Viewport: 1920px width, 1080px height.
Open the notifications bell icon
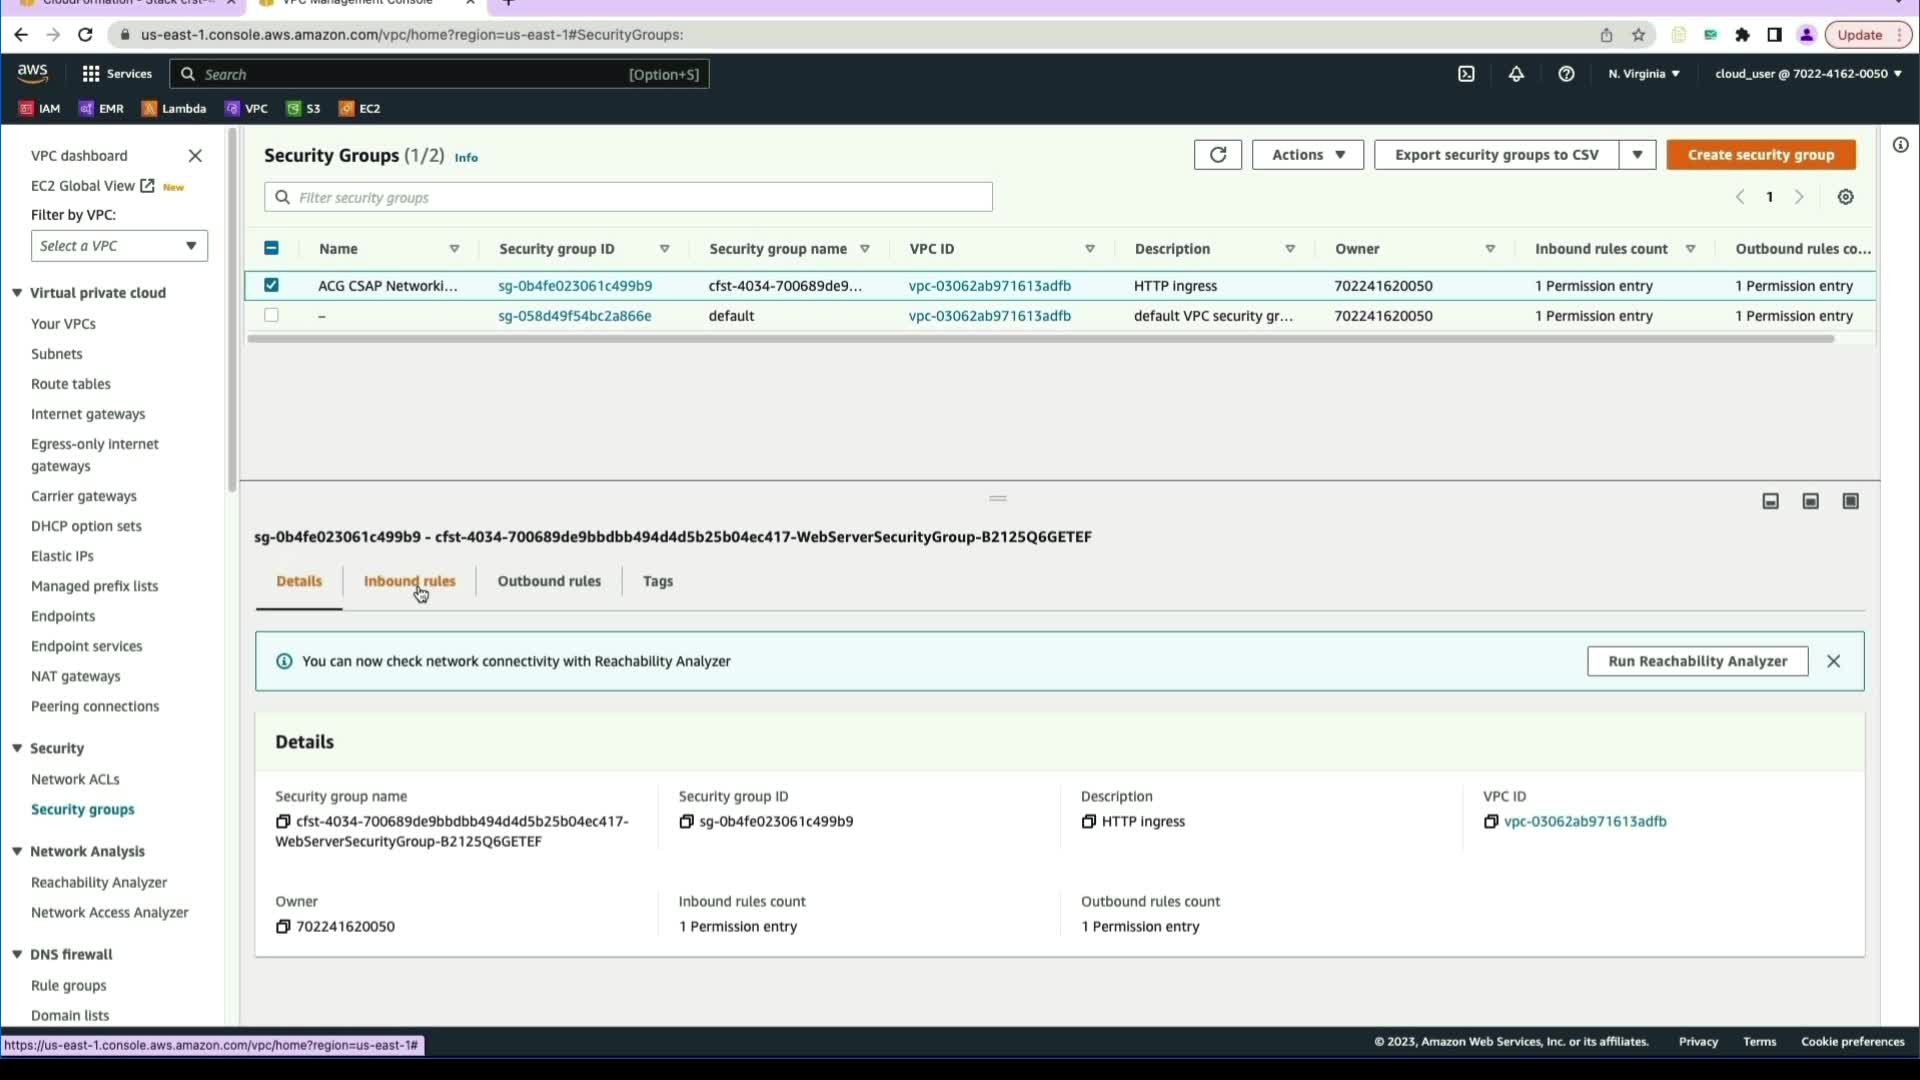[1516, 74]
